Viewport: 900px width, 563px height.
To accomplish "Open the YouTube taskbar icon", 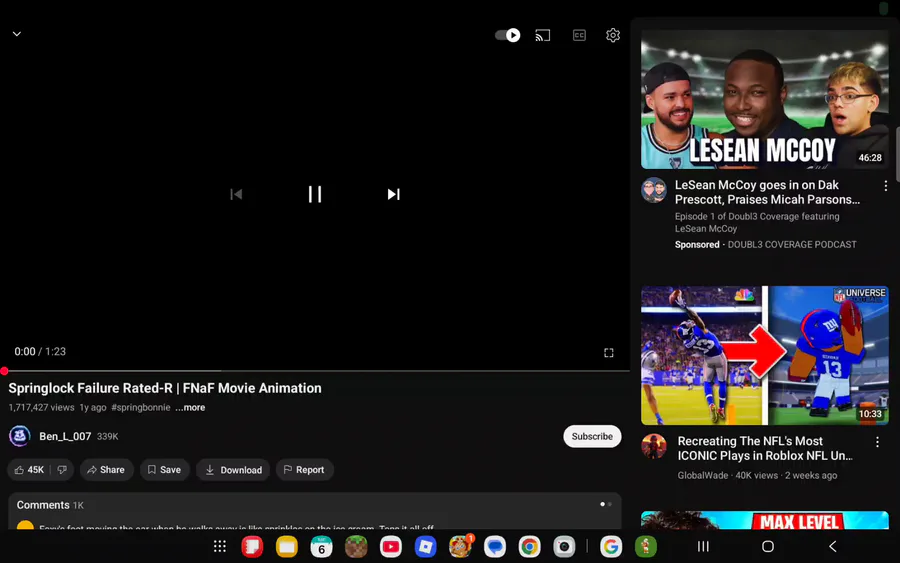I will [390, 546].
